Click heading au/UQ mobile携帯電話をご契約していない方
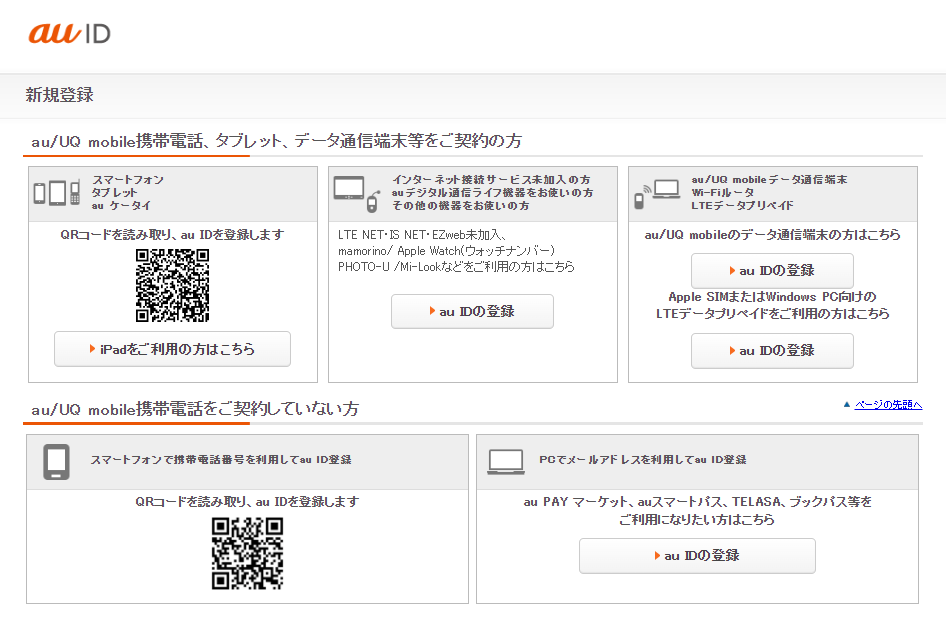Viewport: 946px width, 618px height. pos(195,409)
